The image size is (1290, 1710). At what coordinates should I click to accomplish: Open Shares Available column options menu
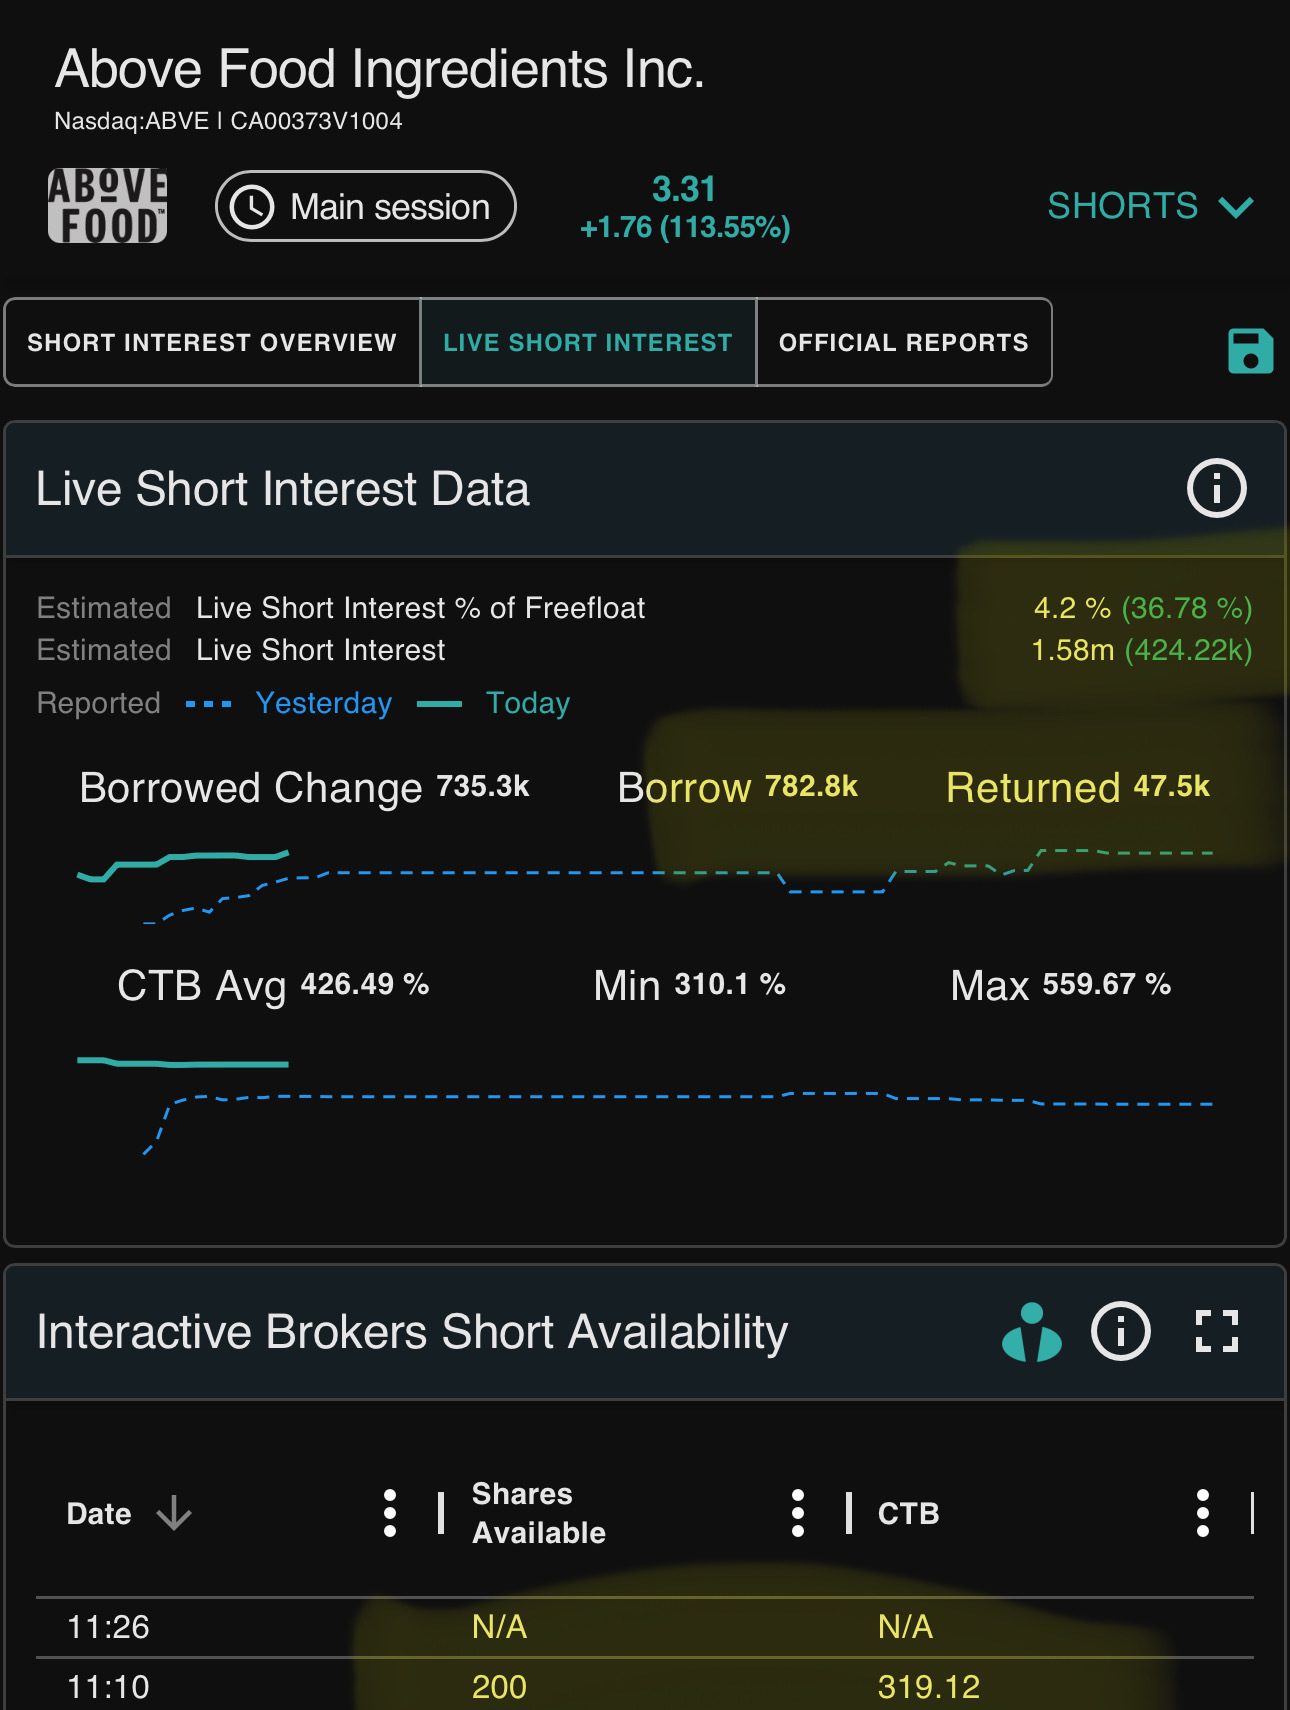(x=797, y=1513)
